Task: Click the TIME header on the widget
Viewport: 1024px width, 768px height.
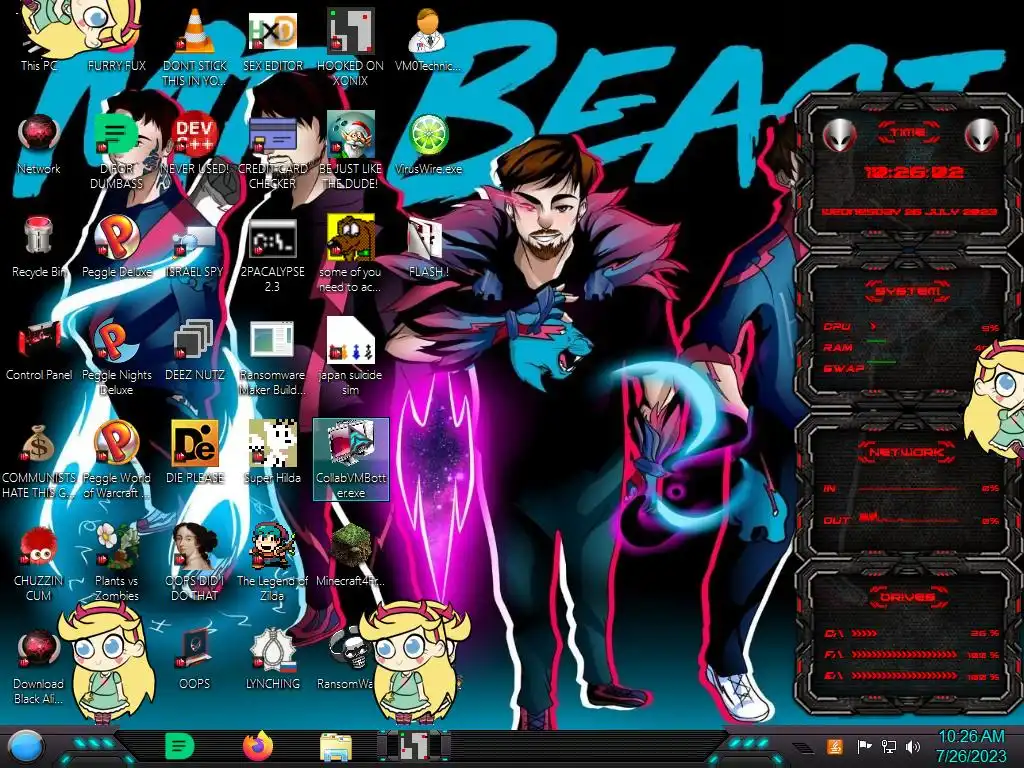Action: (908, 133)
